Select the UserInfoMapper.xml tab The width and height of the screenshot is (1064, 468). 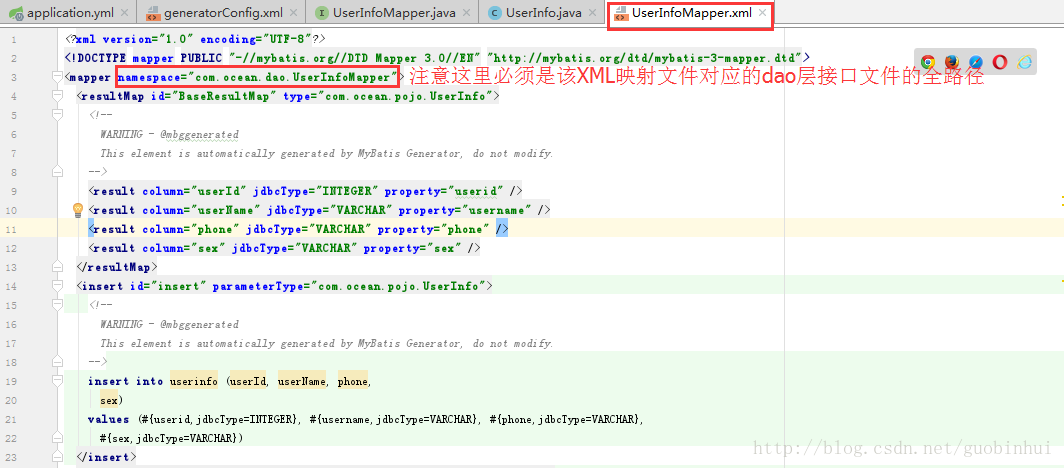pyautogui.click(x=690, y=14)
